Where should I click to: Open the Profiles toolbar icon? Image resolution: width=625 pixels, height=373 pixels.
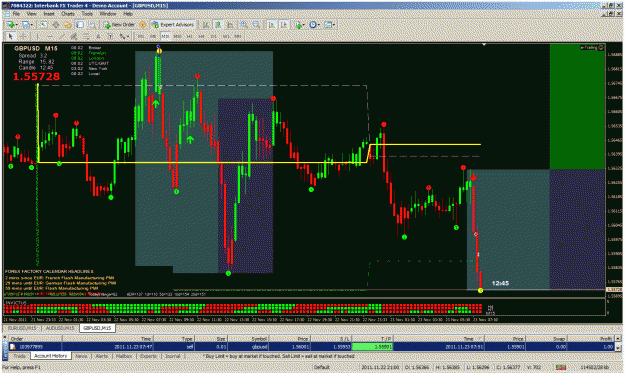(26, 25)
